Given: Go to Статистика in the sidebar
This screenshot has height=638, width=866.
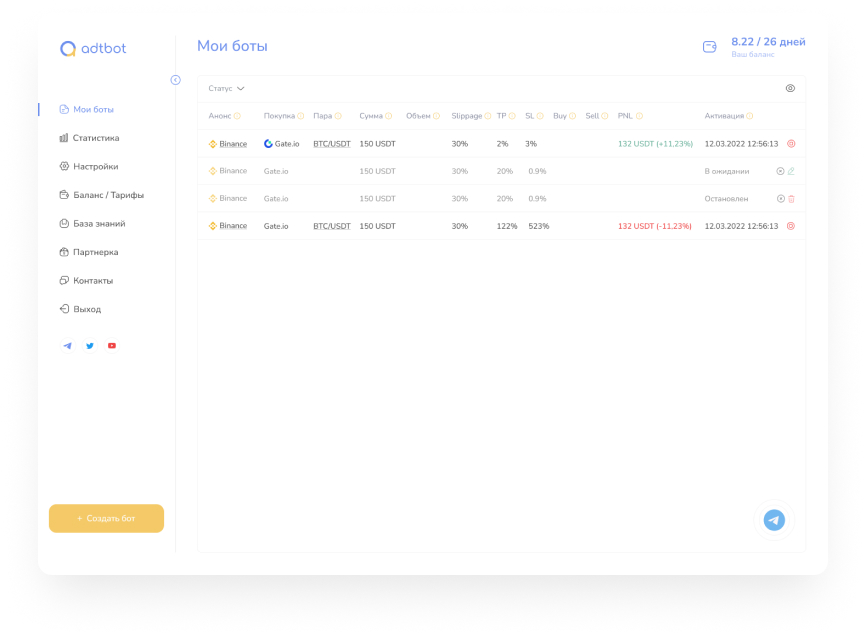Looking at the screenshot, I should coord(95,138).
